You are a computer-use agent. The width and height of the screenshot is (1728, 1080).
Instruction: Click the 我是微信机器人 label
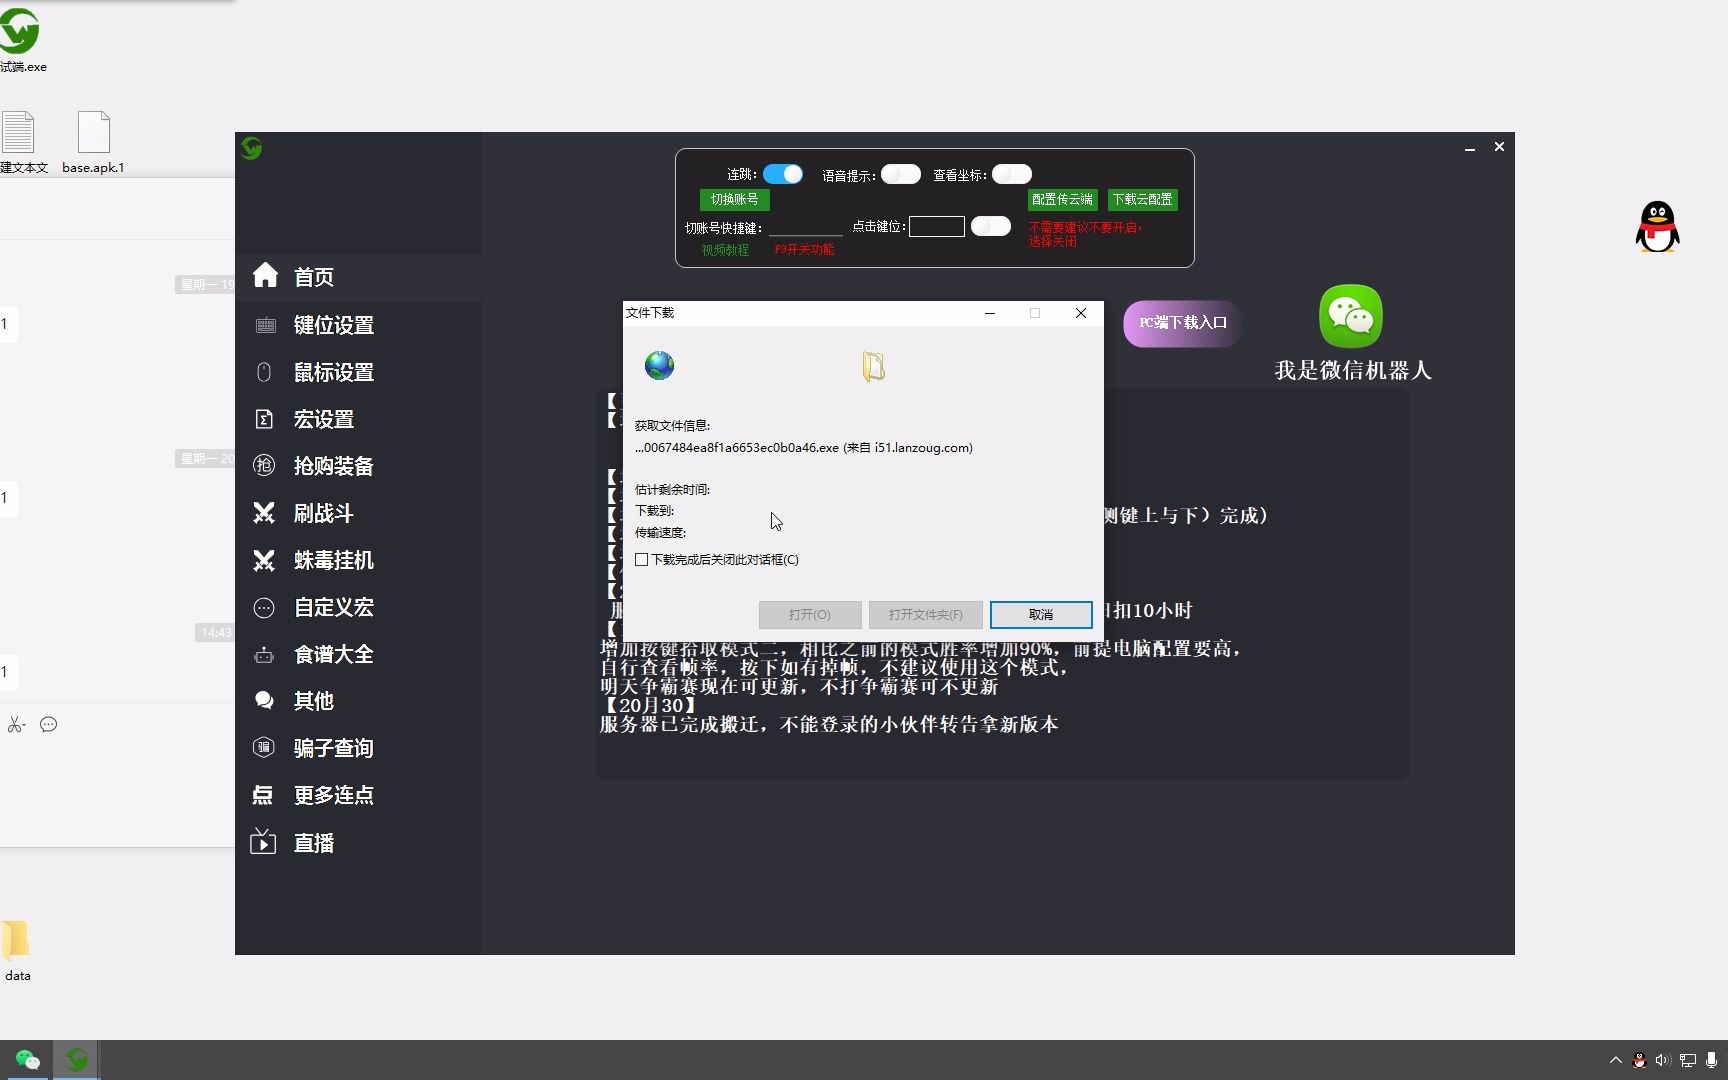1353,370
